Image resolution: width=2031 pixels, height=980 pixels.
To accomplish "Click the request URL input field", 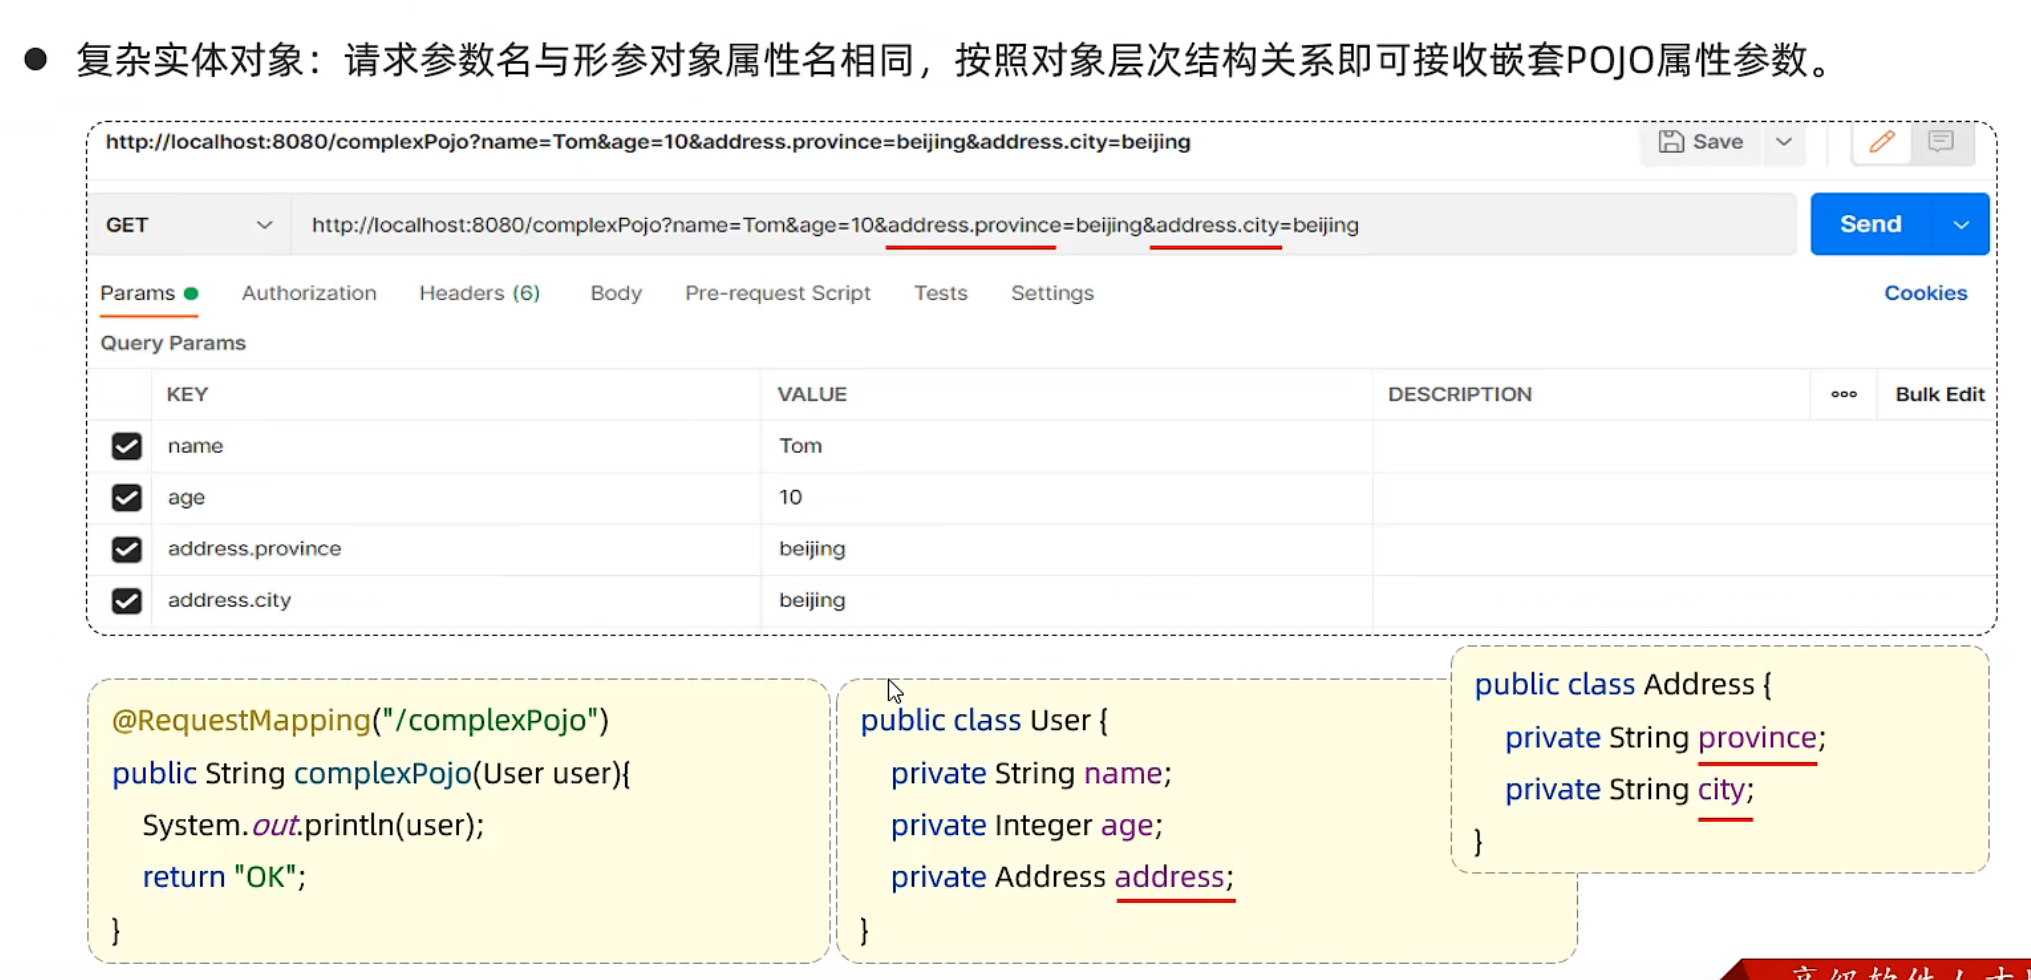I will point(1044,225).
